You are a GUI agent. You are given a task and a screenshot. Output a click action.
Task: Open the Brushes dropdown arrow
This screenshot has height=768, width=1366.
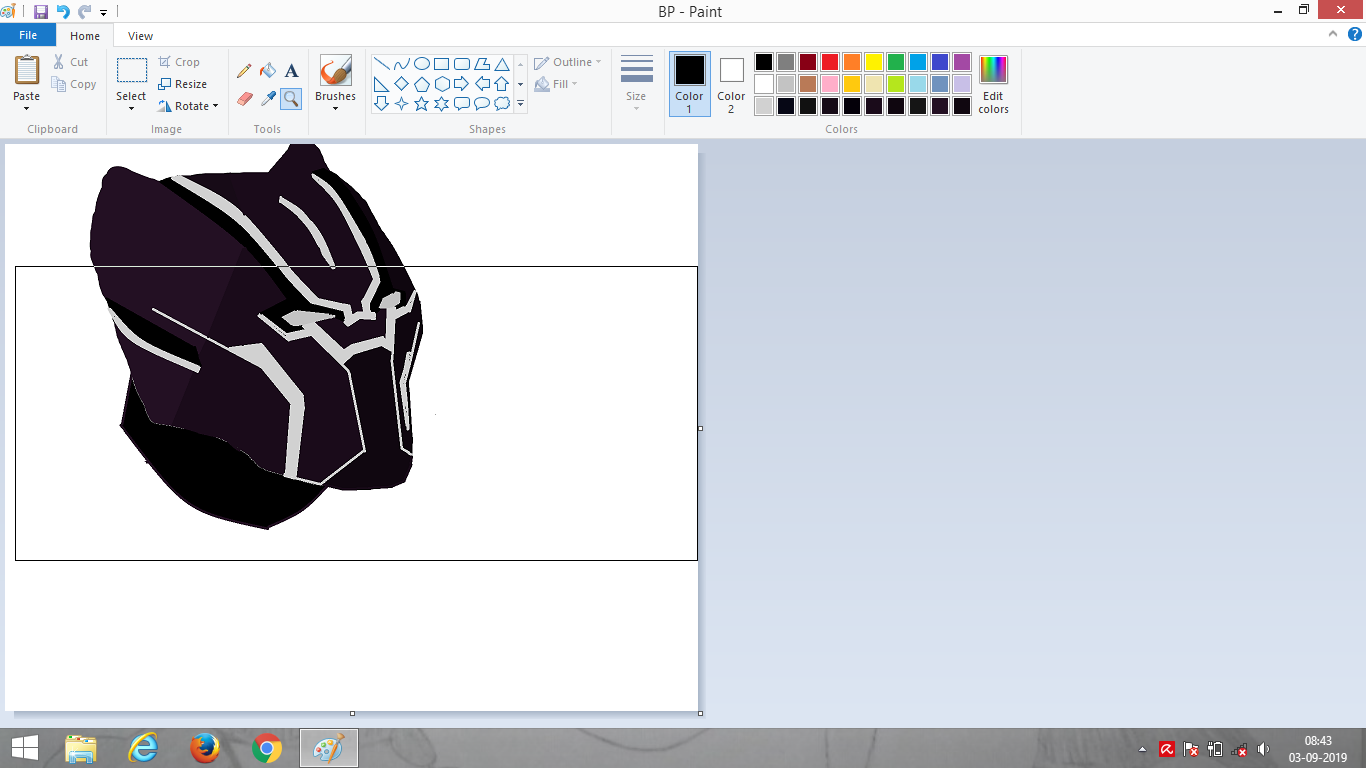pyautogui.click(x=335, y=108)
